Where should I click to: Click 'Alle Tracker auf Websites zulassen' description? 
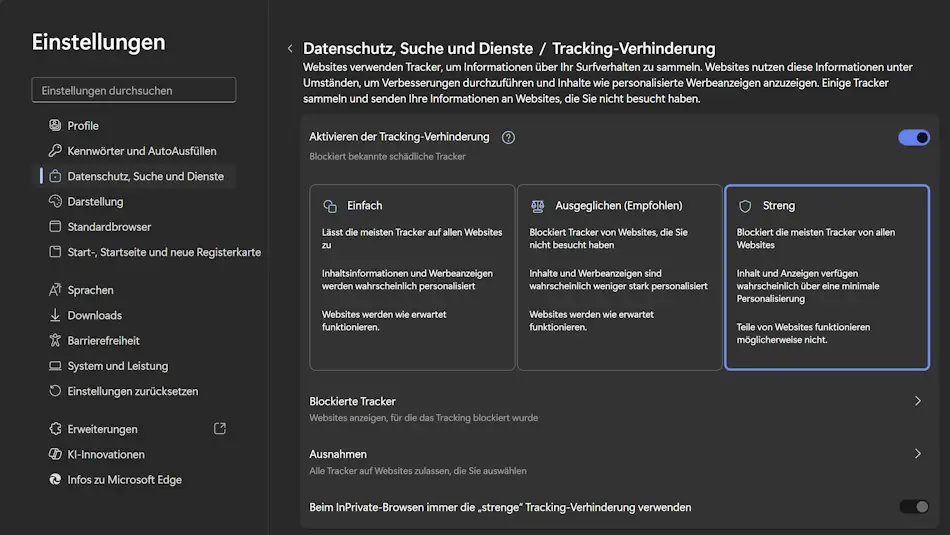(x=417, y=470)
